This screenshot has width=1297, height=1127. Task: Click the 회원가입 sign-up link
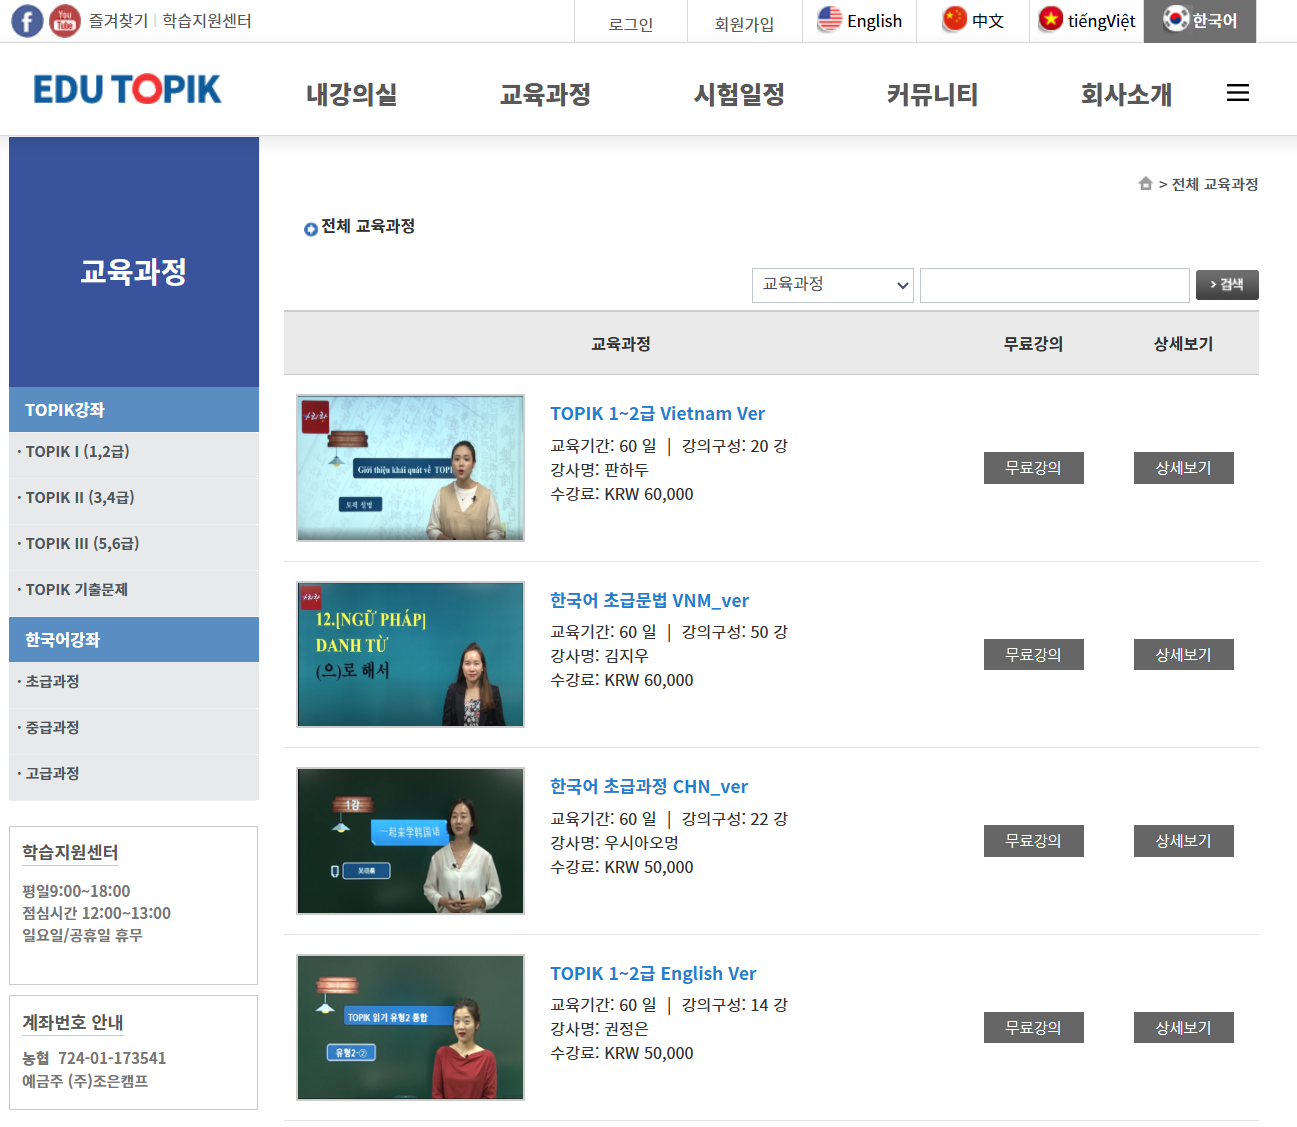[744, 24]
